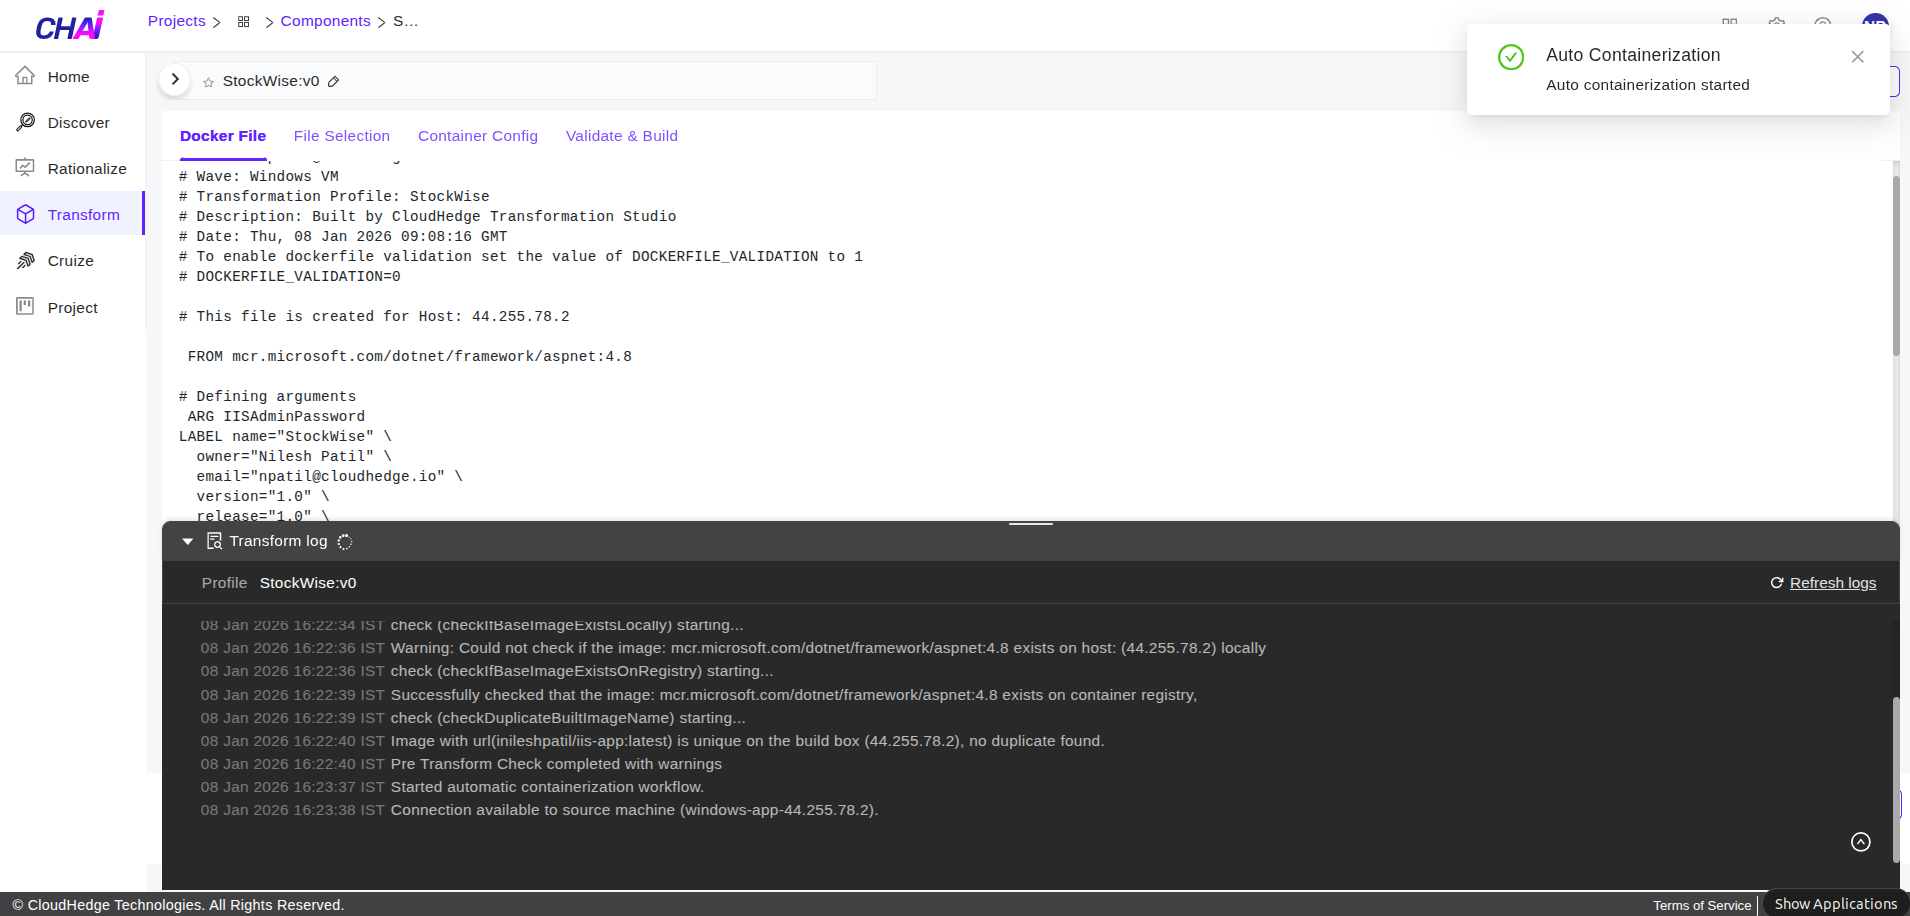Click the green check success icon
The width and height of the screenshot is (1910, 916).
click(1511, 57)
